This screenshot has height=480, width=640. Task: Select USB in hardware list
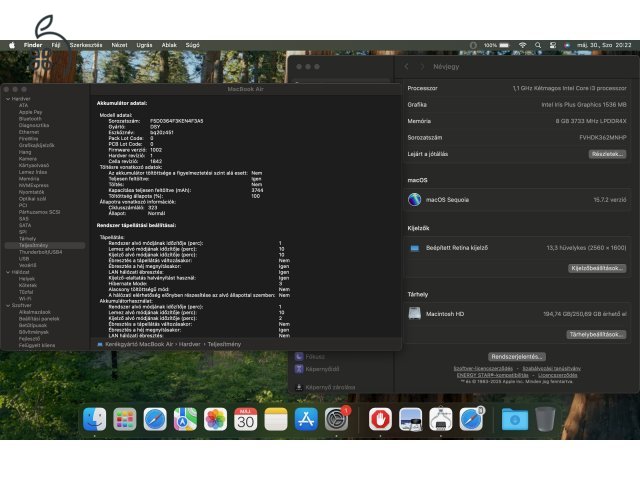coord(24,258)
